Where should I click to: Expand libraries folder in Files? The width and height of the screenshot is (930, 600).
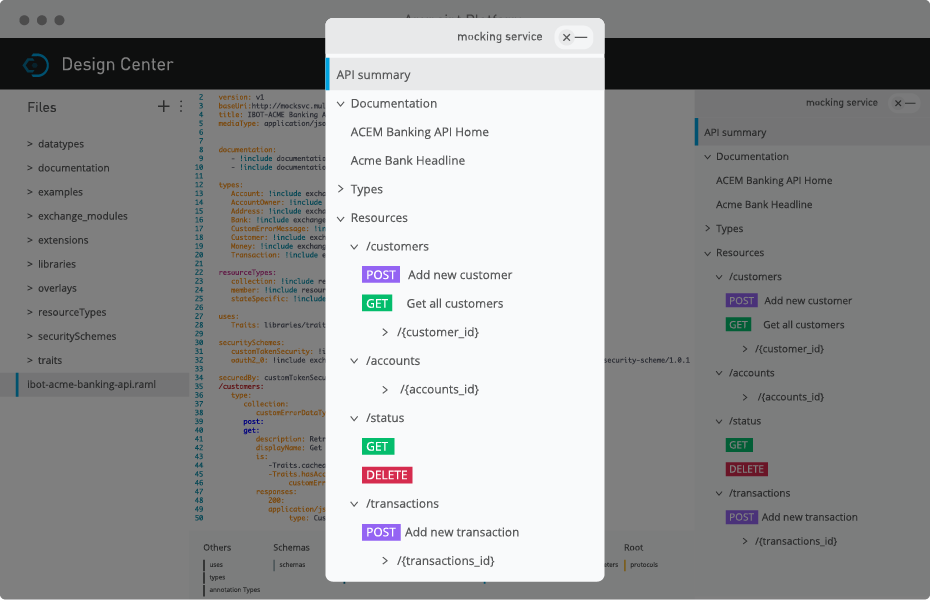(x=30, y=264)
